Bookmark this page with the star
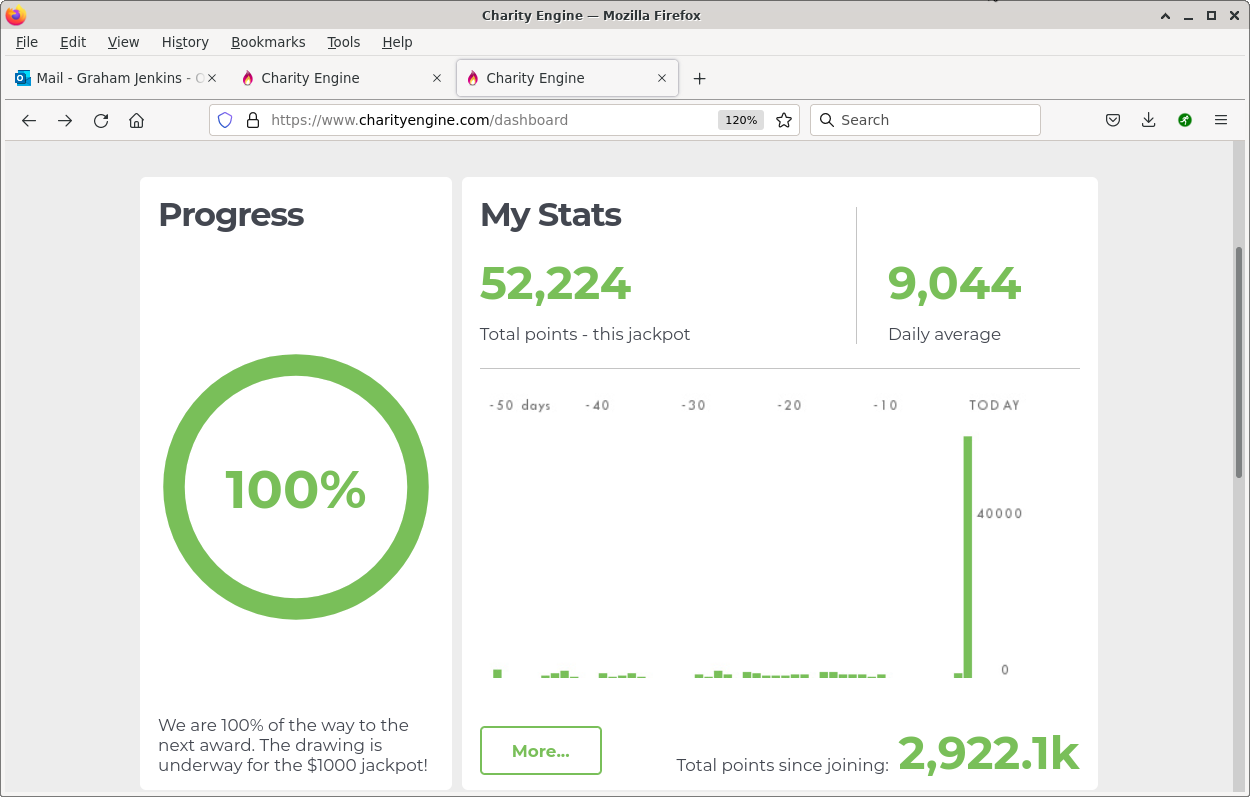Image resolution: width=1250 pixels, height=797 pixels. [x=784, y=120]
